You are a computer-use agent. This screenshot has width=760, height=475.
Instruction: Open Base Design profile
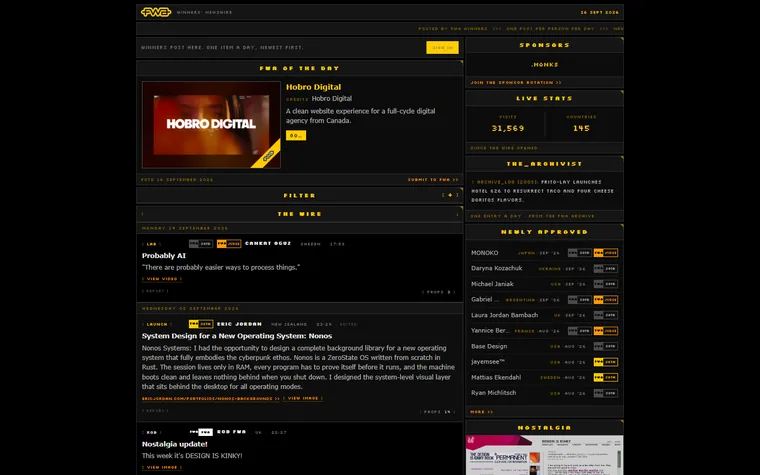[489, 347]
